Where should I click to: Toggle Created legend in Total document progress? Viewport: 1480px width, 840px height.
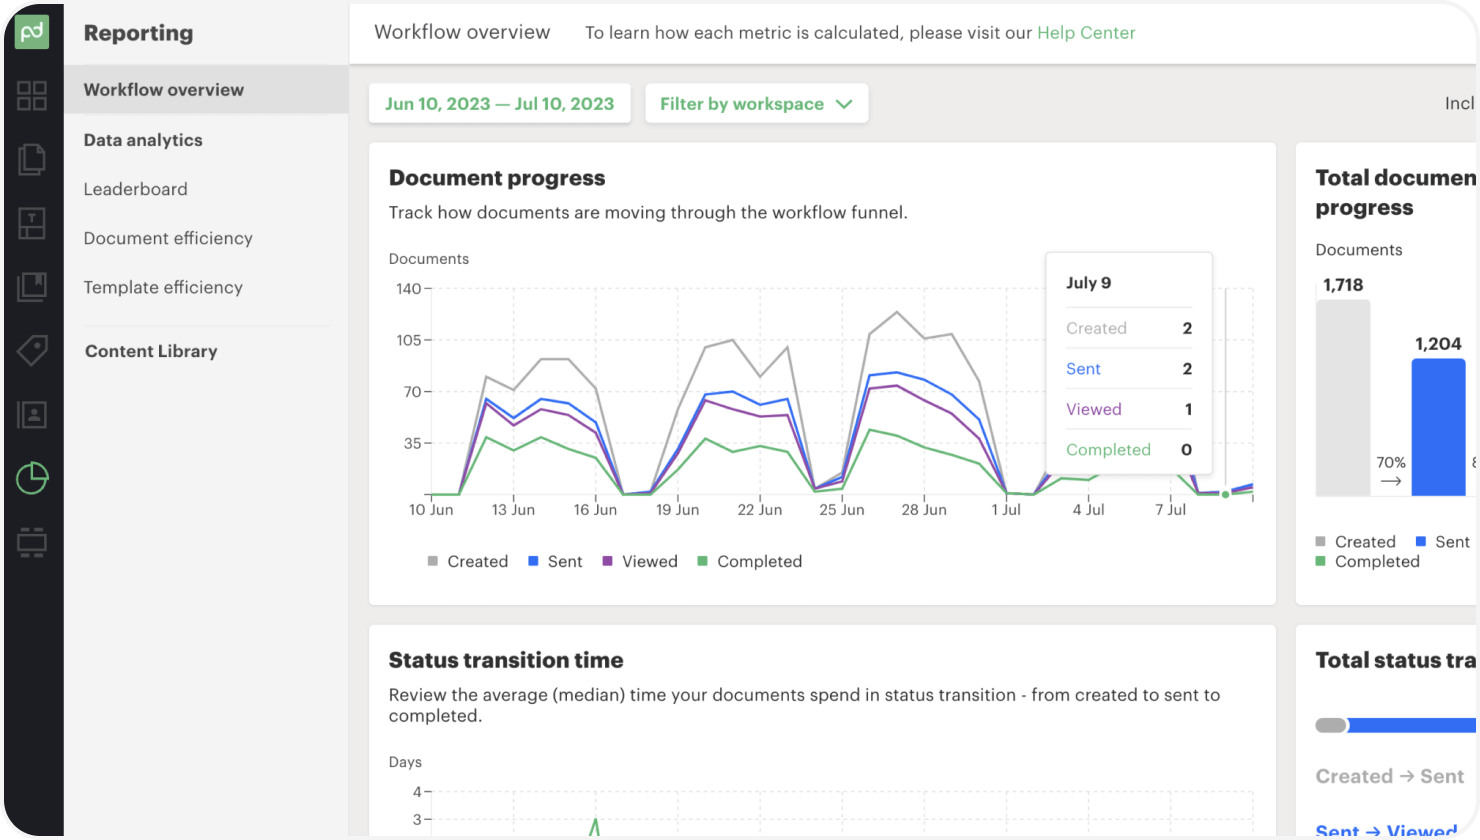pyautogui.click(x=1355, y=542)
